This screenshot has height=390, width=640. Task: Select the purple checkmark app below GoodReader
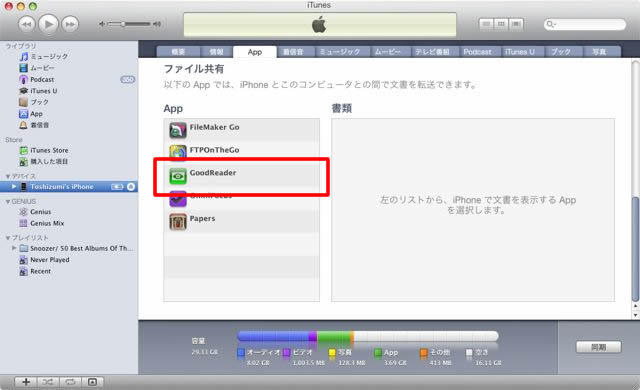(x=242, y=198)
